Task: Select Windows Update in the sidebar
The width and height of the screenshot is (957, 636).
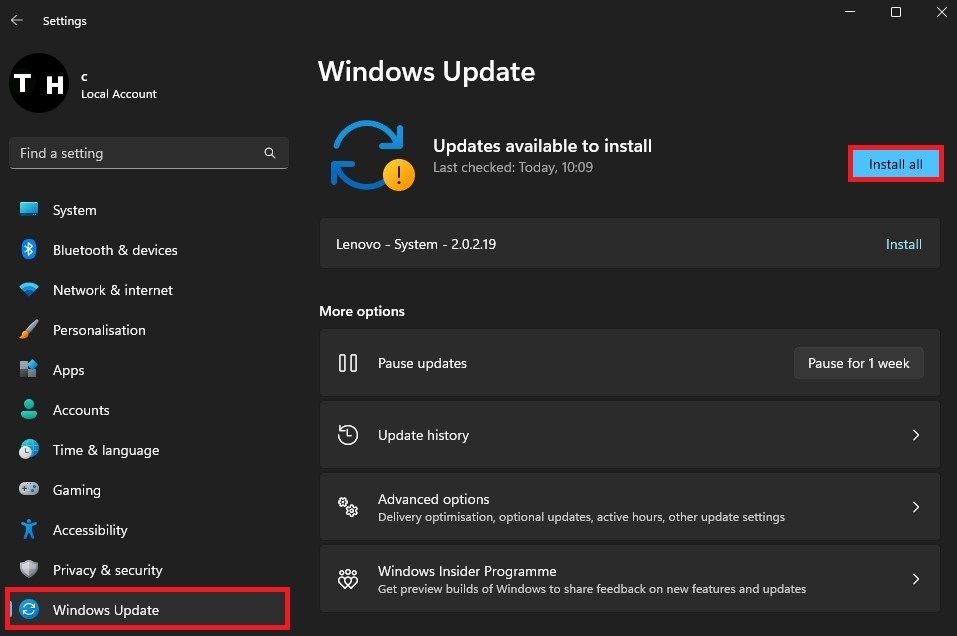Action: (x=105, y=610)
